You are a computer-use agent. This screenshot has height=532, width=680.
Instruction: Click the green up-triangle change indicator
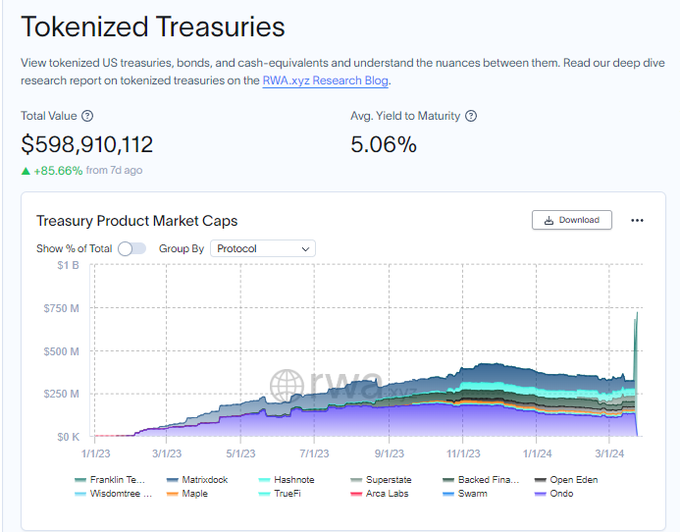tap(26, 171)
